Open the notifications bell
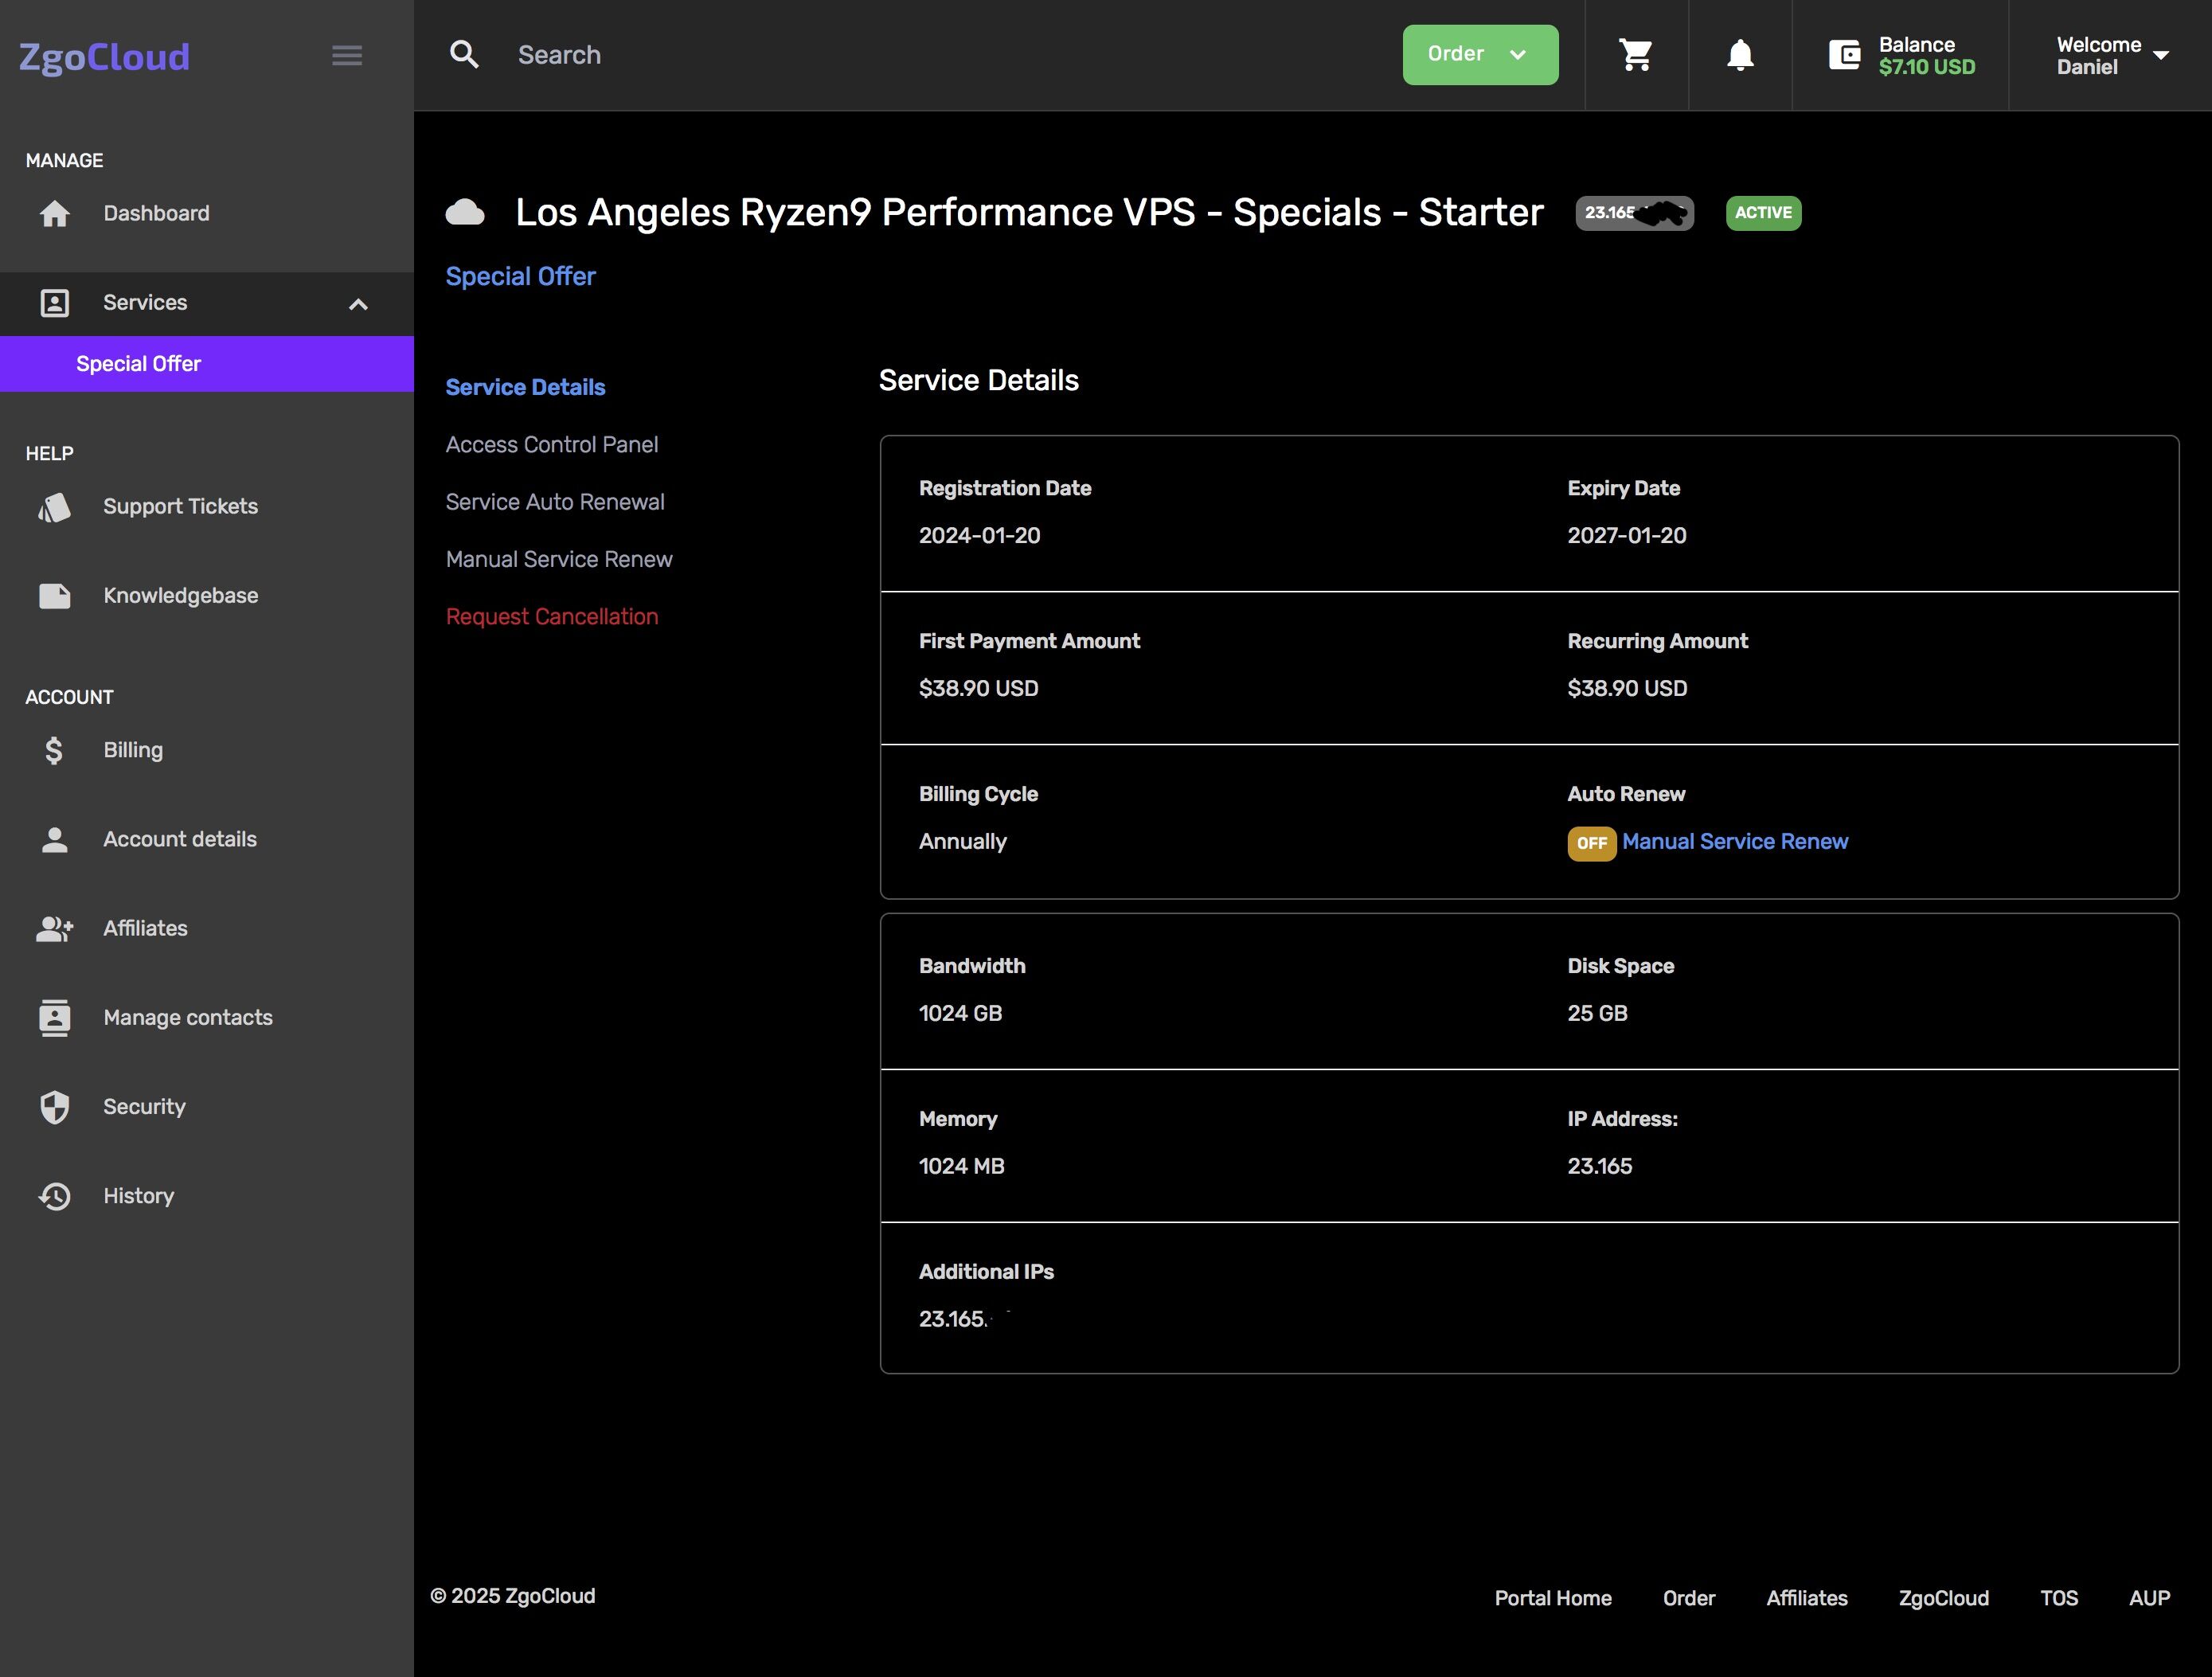Screen dimensions: 2212x1677 click(x=1740, y=55)
